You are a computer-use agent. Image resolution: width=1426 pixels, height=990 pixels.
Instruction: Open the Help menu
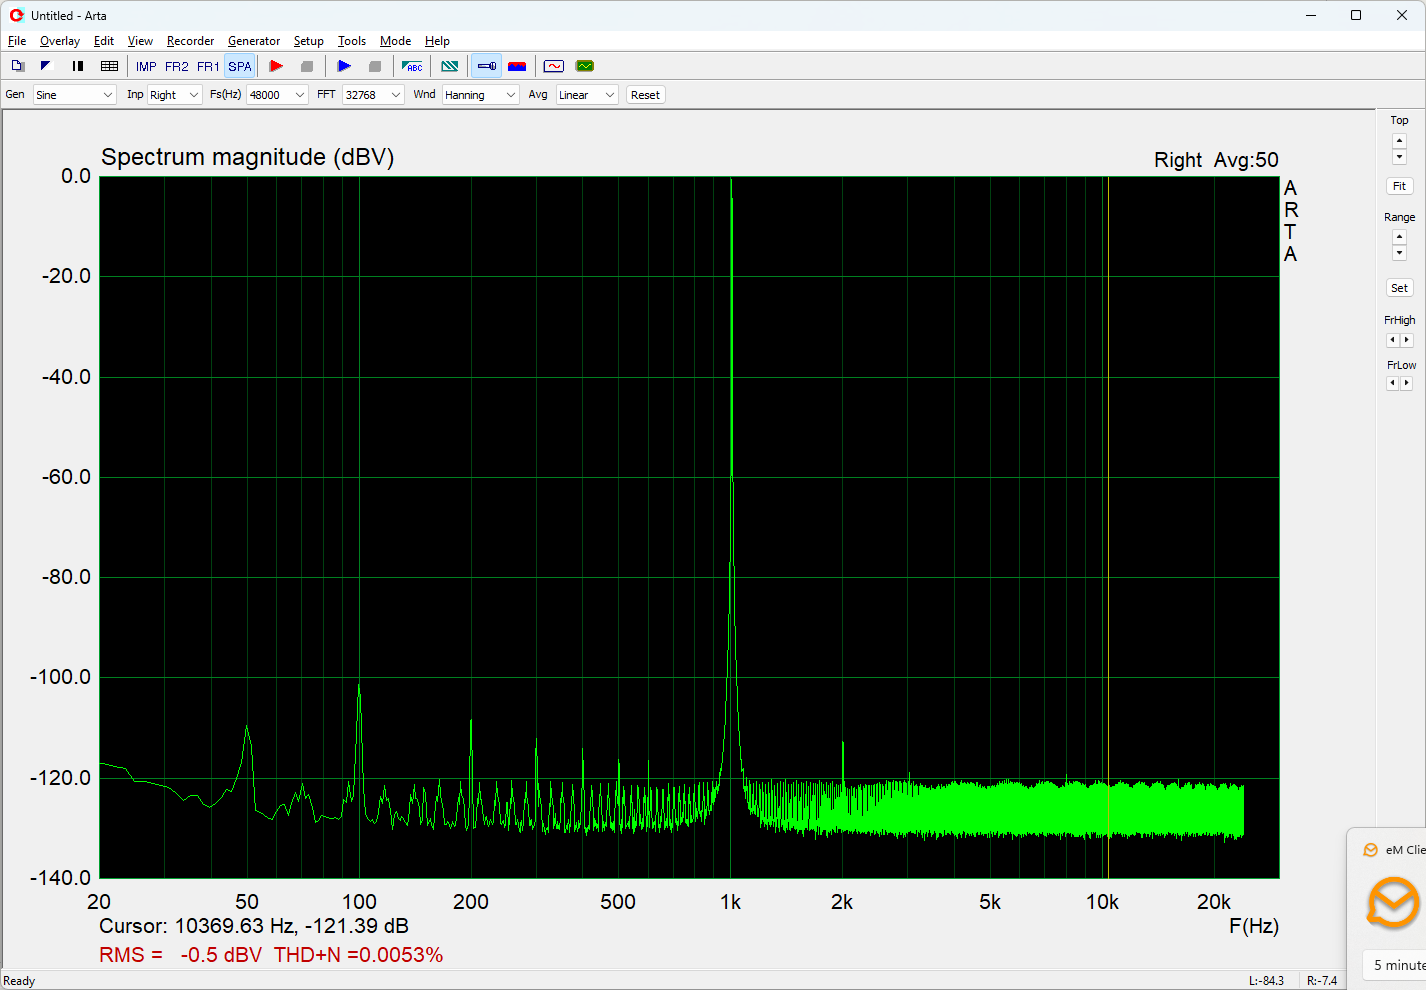[x=437, y=41]
